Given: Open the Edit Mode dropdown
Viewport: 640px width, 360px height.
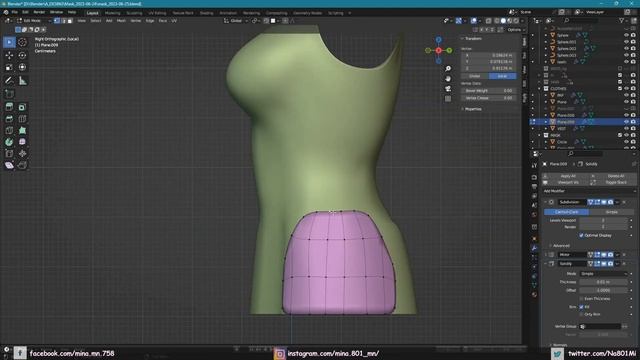Looking at the screenshot, I should tap(33, 20).
